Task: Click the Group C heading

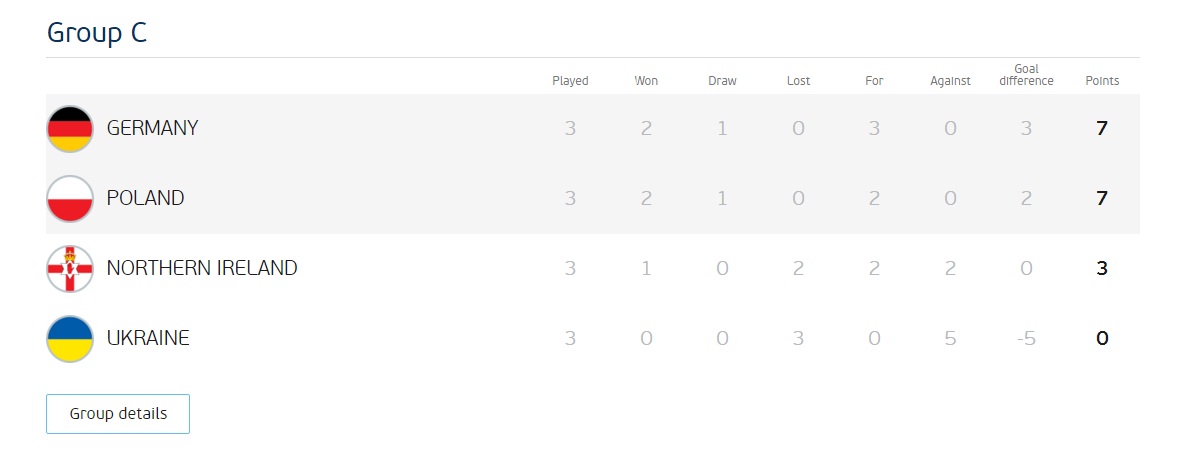Action: (x=97, y=32)
